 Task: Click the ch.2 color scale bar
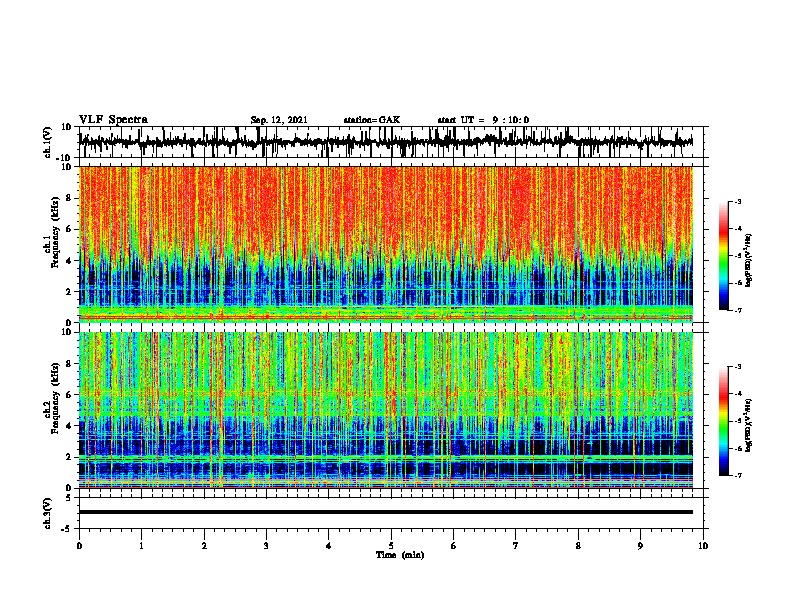[723, 421]
